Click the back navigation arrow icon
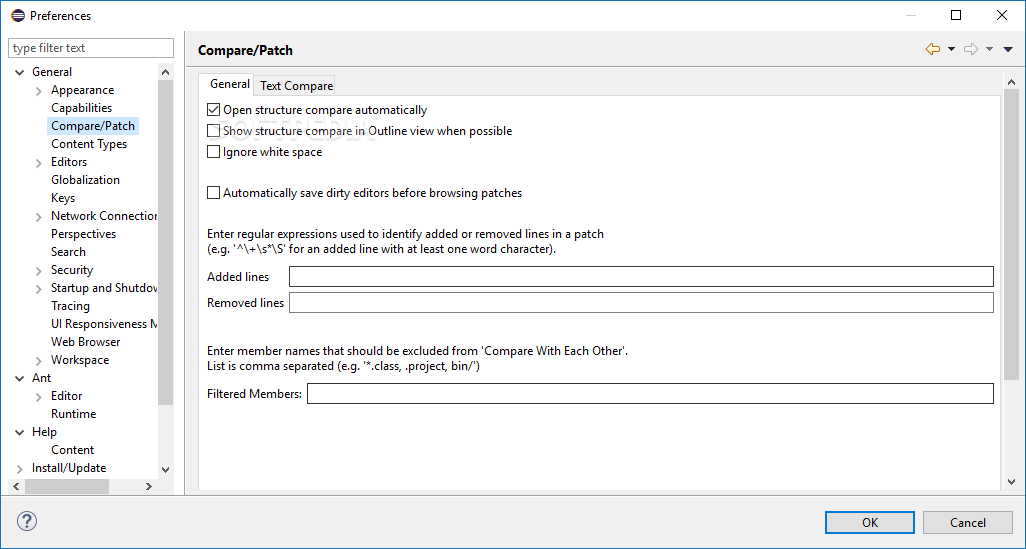The height and width of the screenshot is (549, 1026). tap(932, 49)
